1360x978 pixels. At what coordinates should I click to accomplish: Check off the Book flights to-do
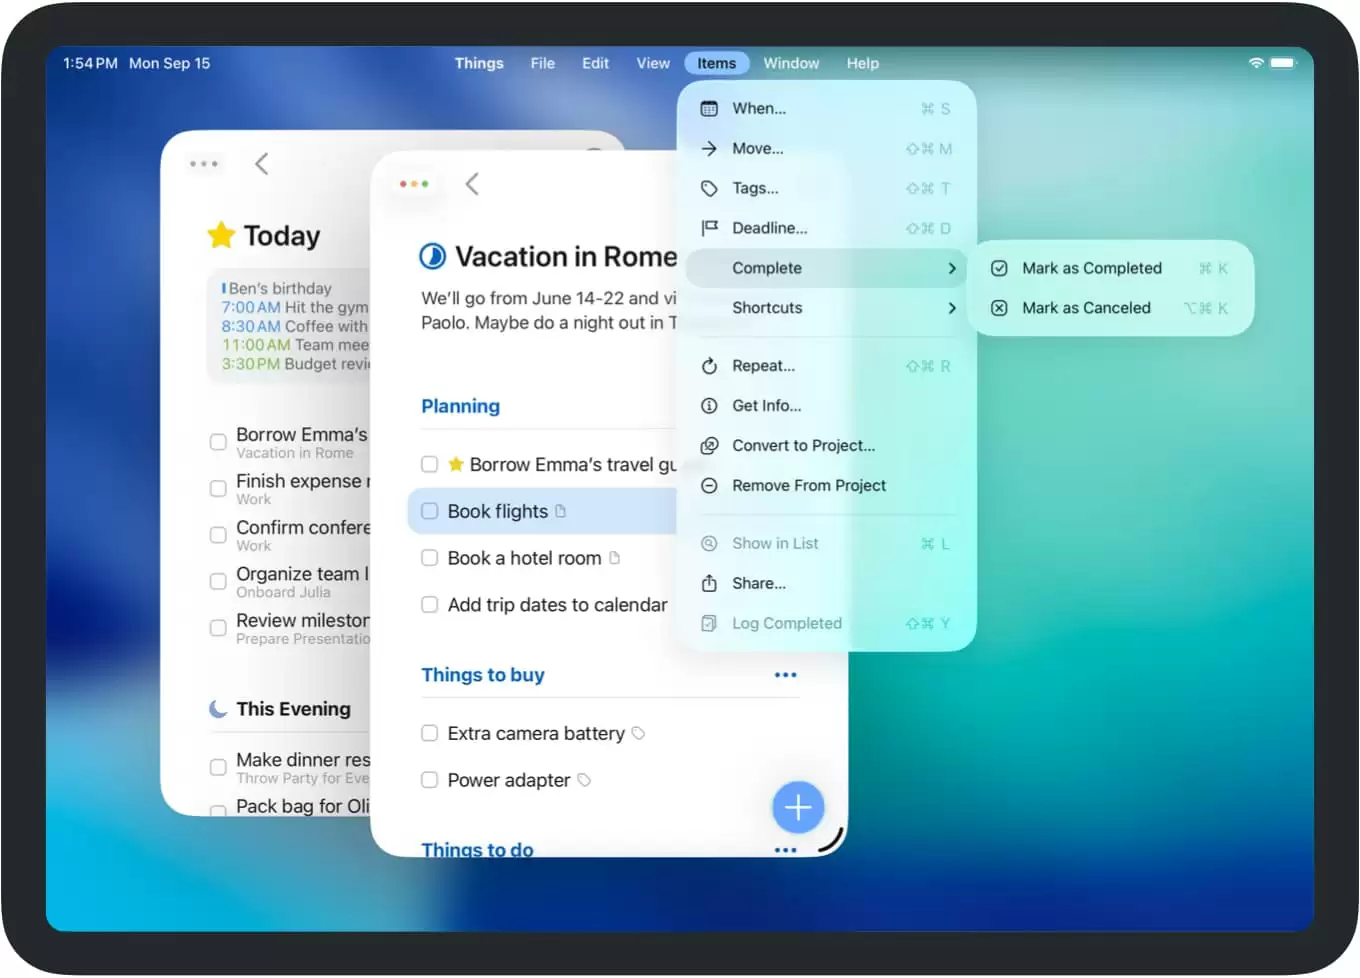430,512
